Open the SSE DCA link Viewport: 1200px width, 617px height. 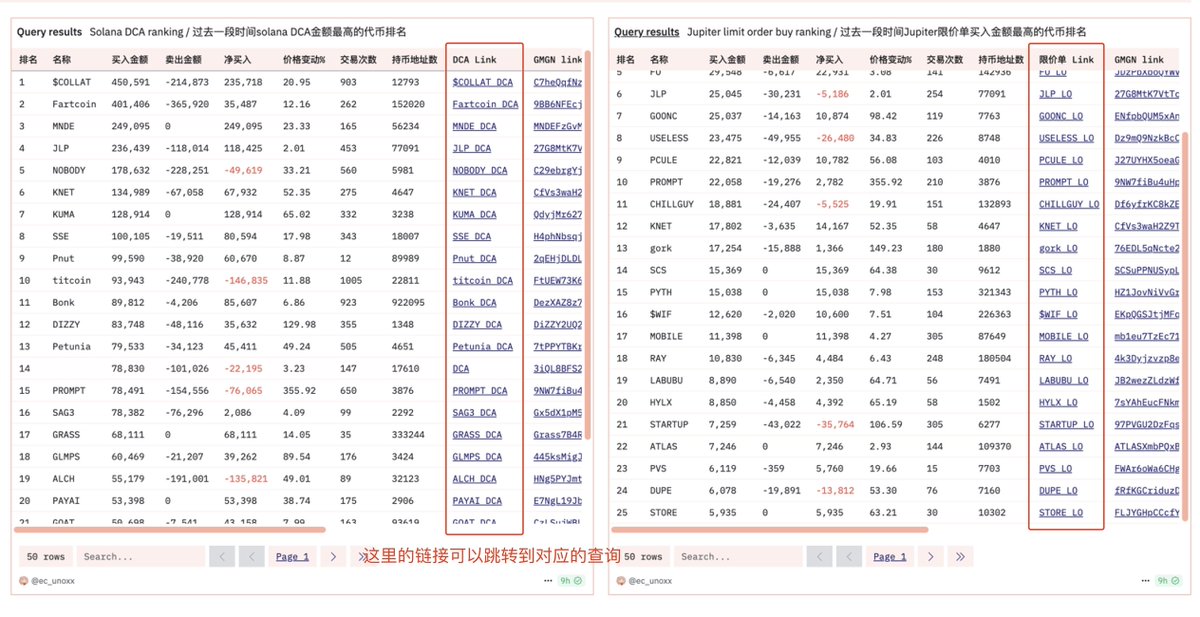click(x=471, y=236)
